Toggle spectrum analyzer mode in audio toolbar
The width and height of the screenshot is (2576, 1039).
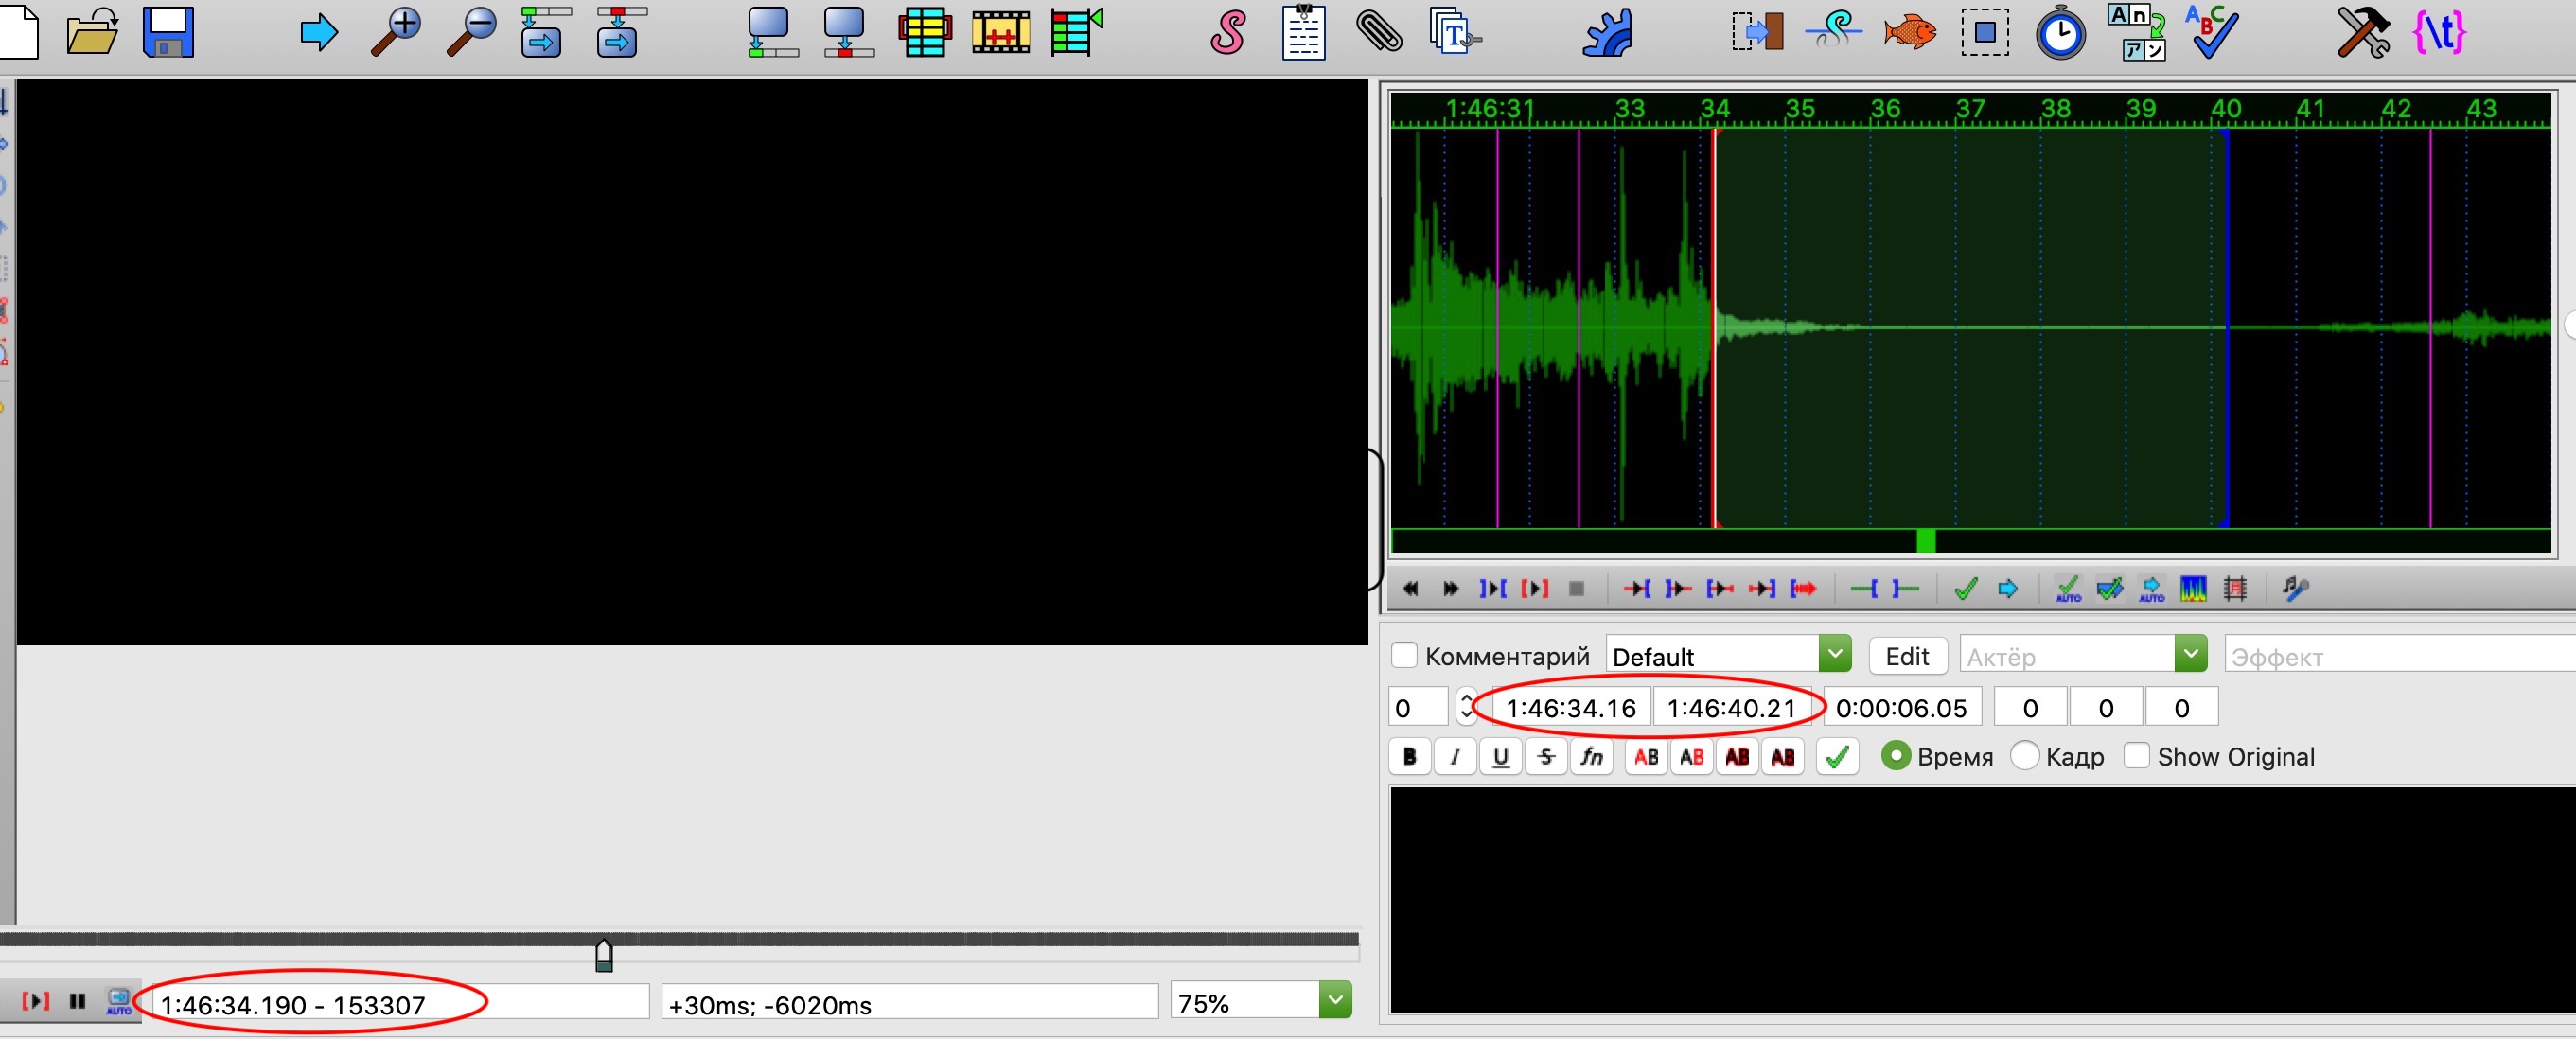pos(2193,589)
